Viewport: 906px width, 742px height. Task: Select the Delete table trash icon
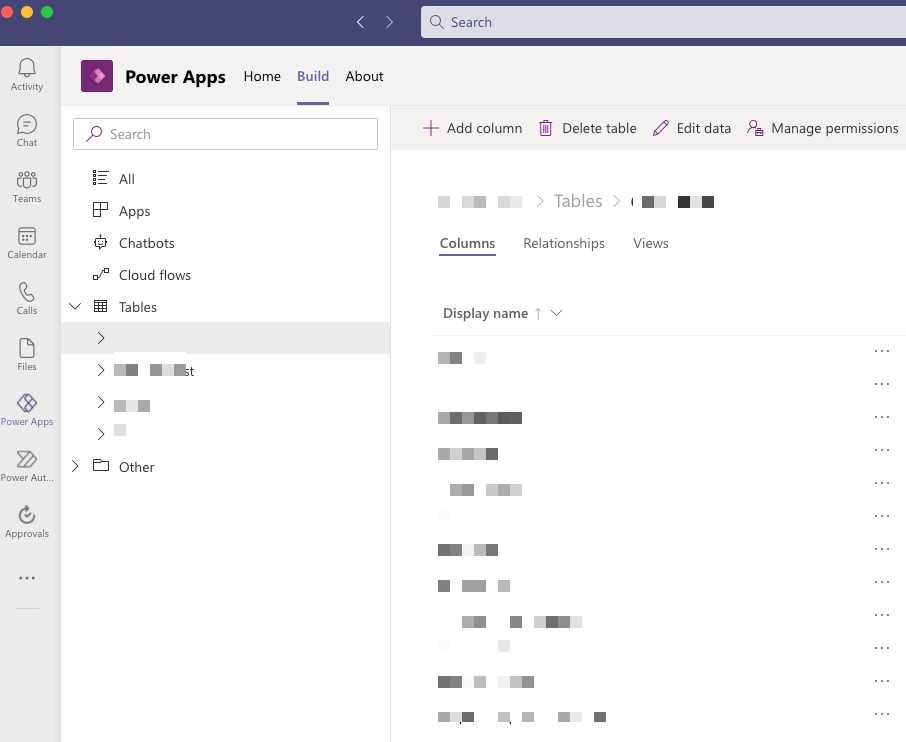point(545,128)
